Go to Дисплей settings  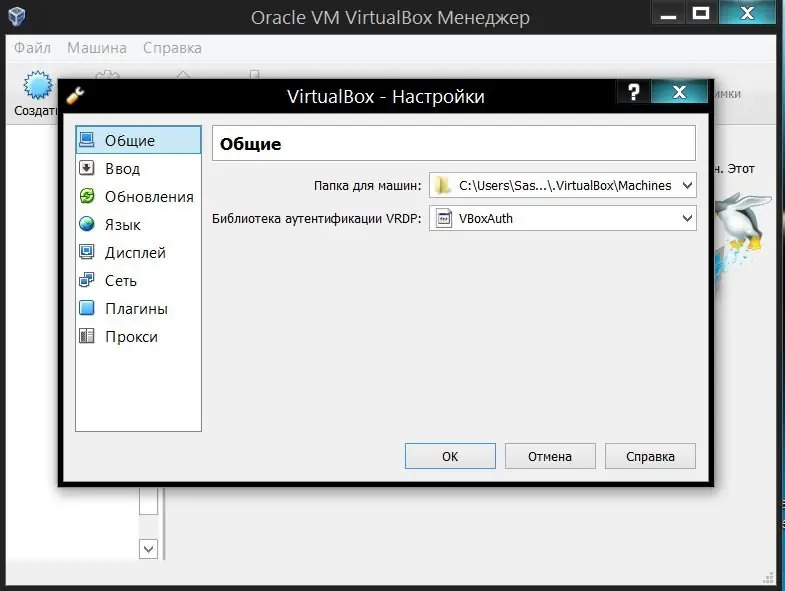[138, 252]
